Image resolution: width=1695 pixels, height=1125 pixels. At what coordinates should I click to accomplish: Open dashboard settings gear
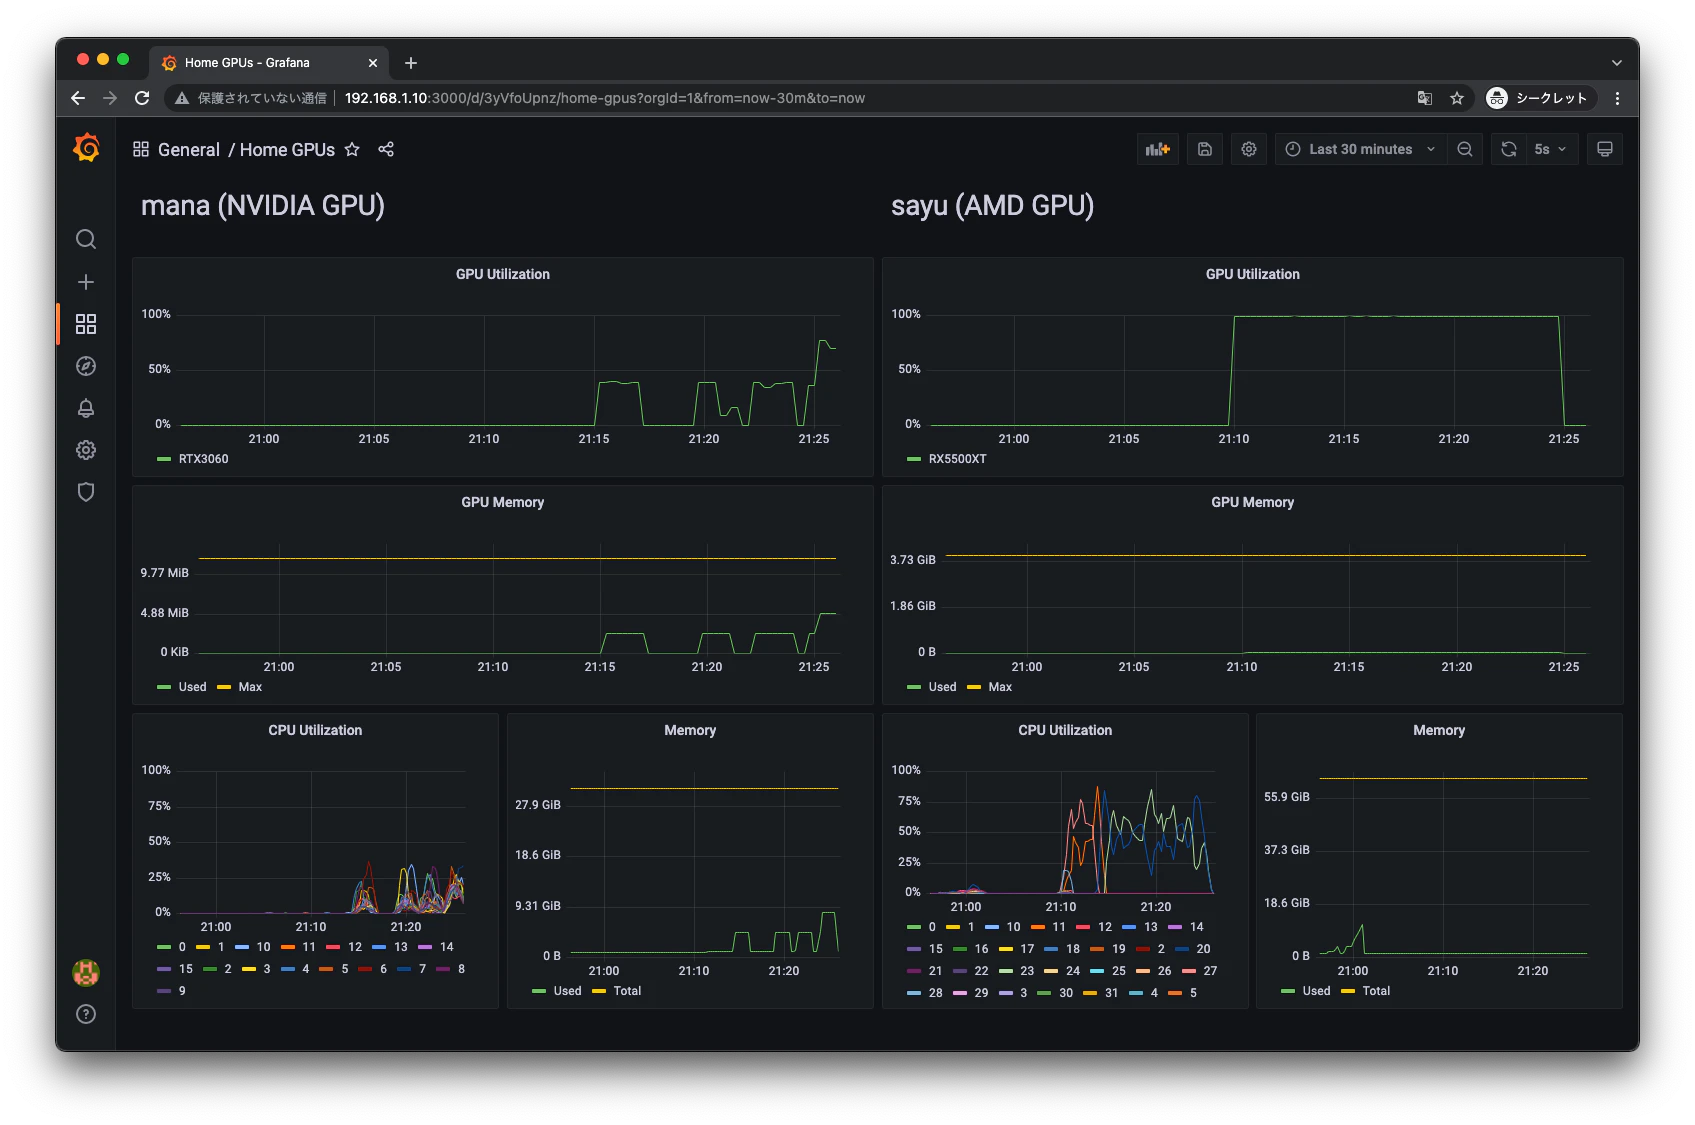[1249, 149]
